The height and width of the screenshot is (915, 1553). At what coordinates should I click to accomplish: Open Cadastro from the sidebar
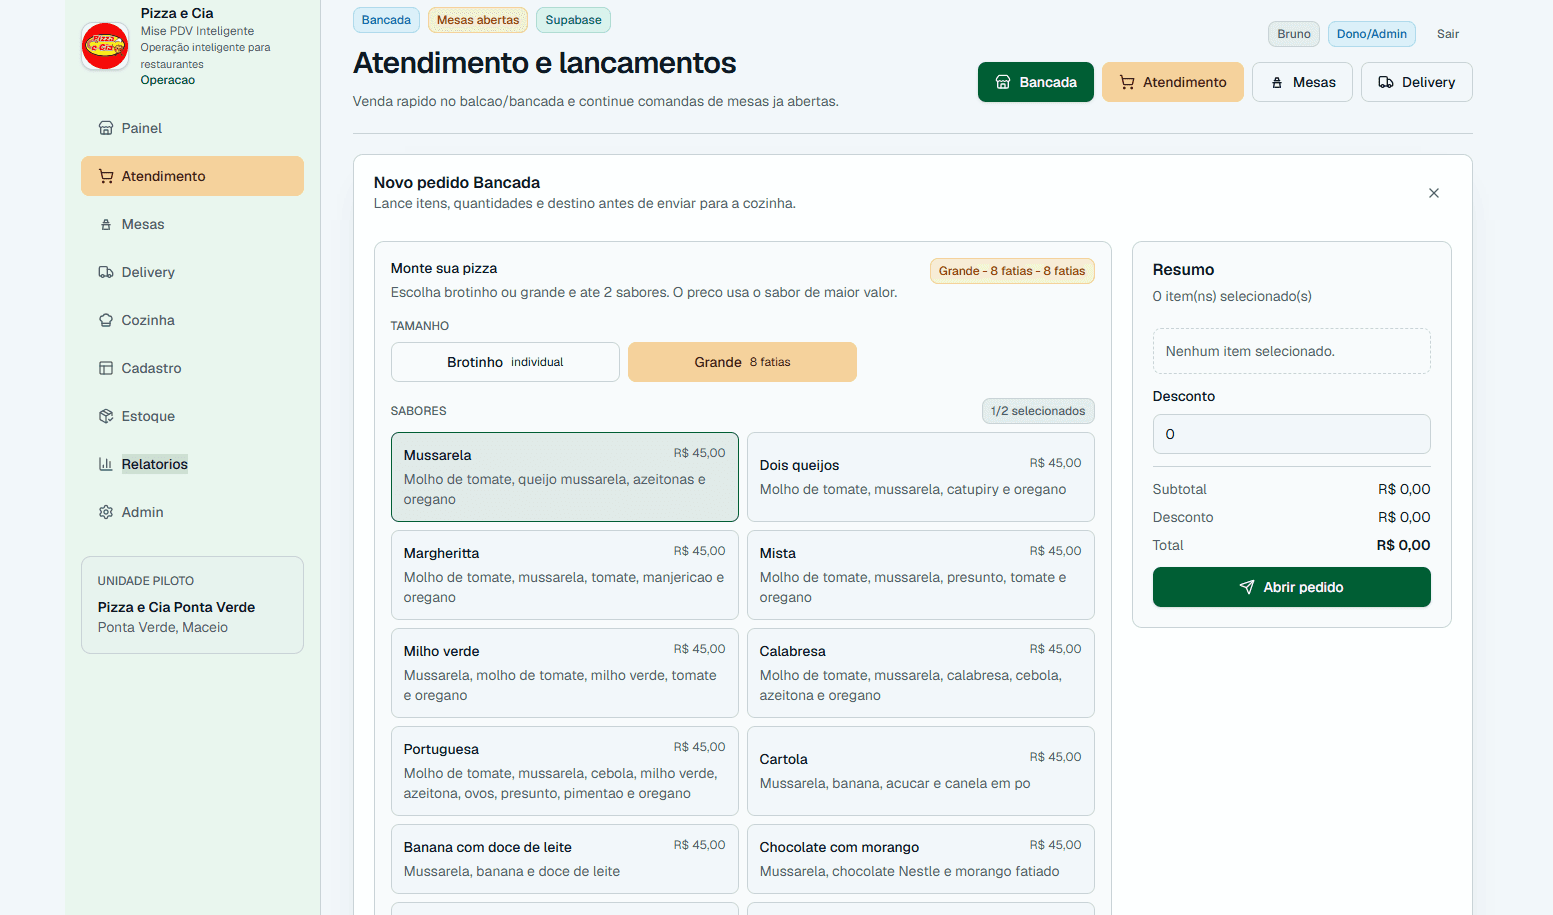192,368
